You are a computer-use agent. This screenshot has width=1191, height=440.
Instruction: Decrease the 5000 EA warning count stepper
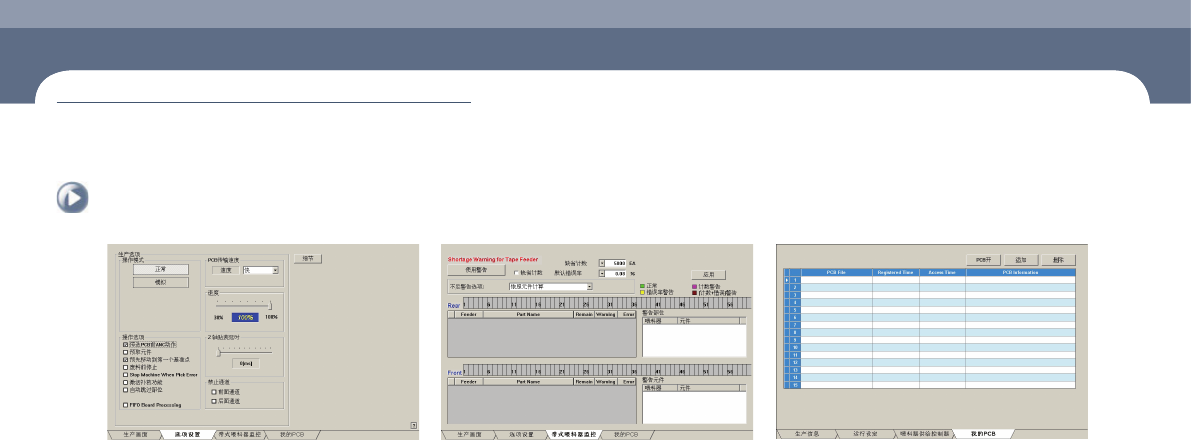point(602,262)
